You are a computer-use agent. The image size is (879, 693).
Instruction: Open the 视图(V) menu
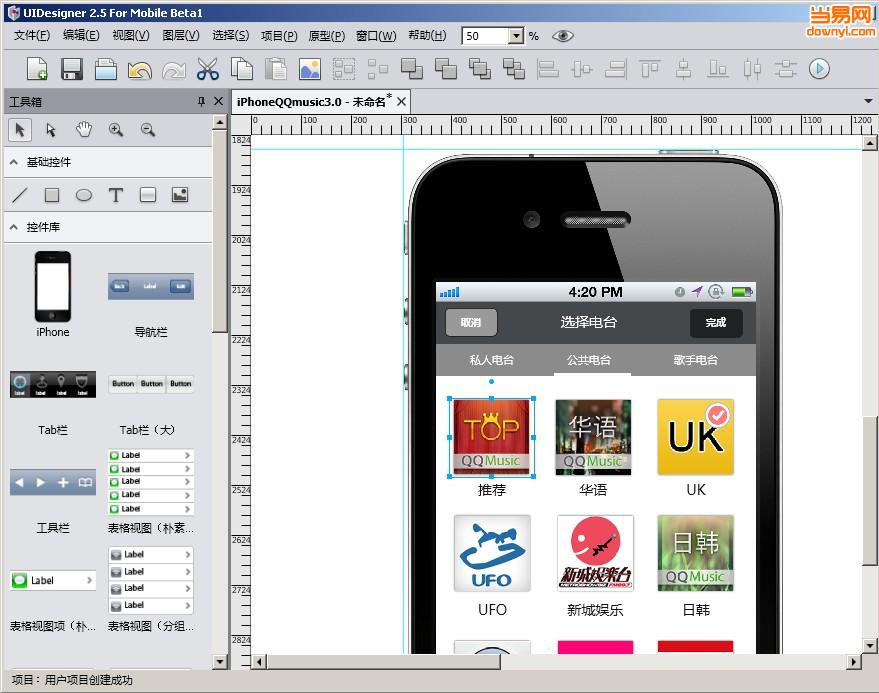tap(131, 36)
